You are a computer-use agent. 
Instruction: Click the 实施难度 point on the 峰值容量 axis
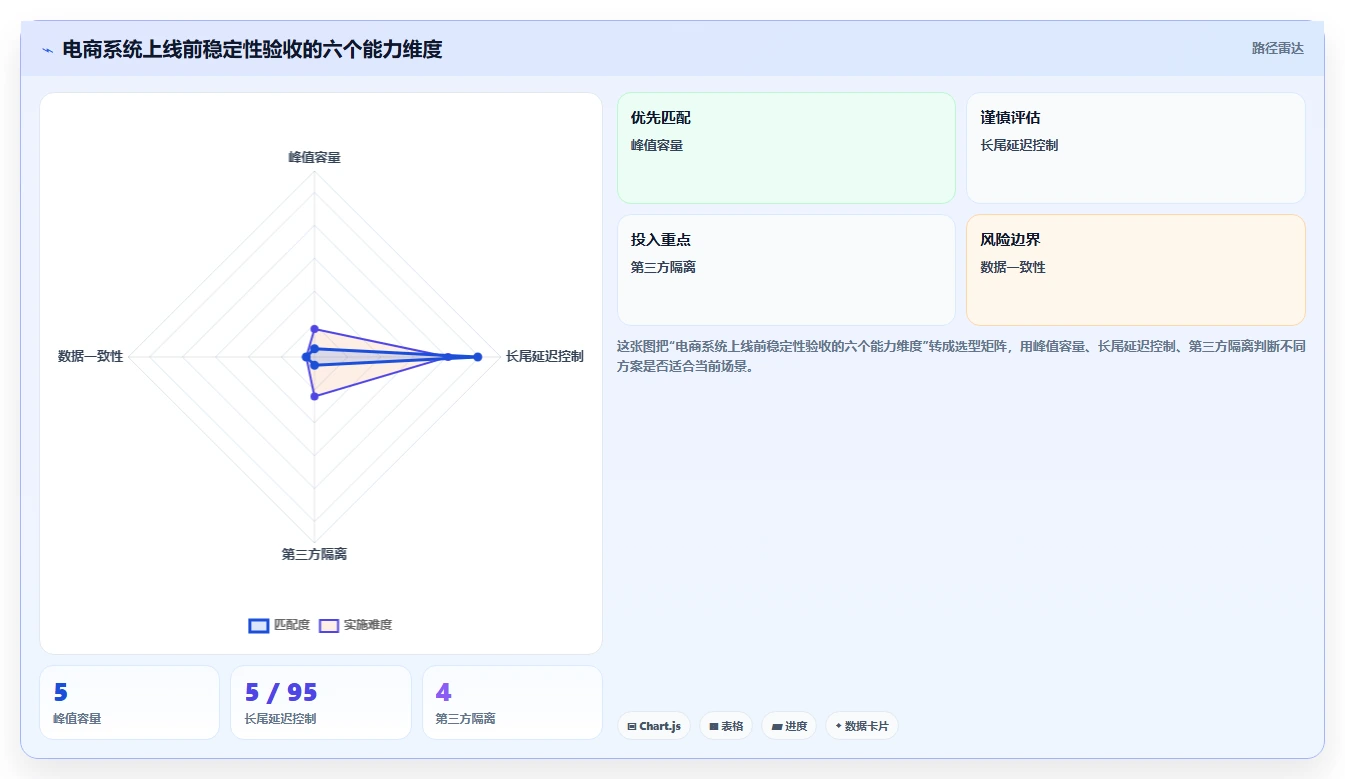point(314,328)
